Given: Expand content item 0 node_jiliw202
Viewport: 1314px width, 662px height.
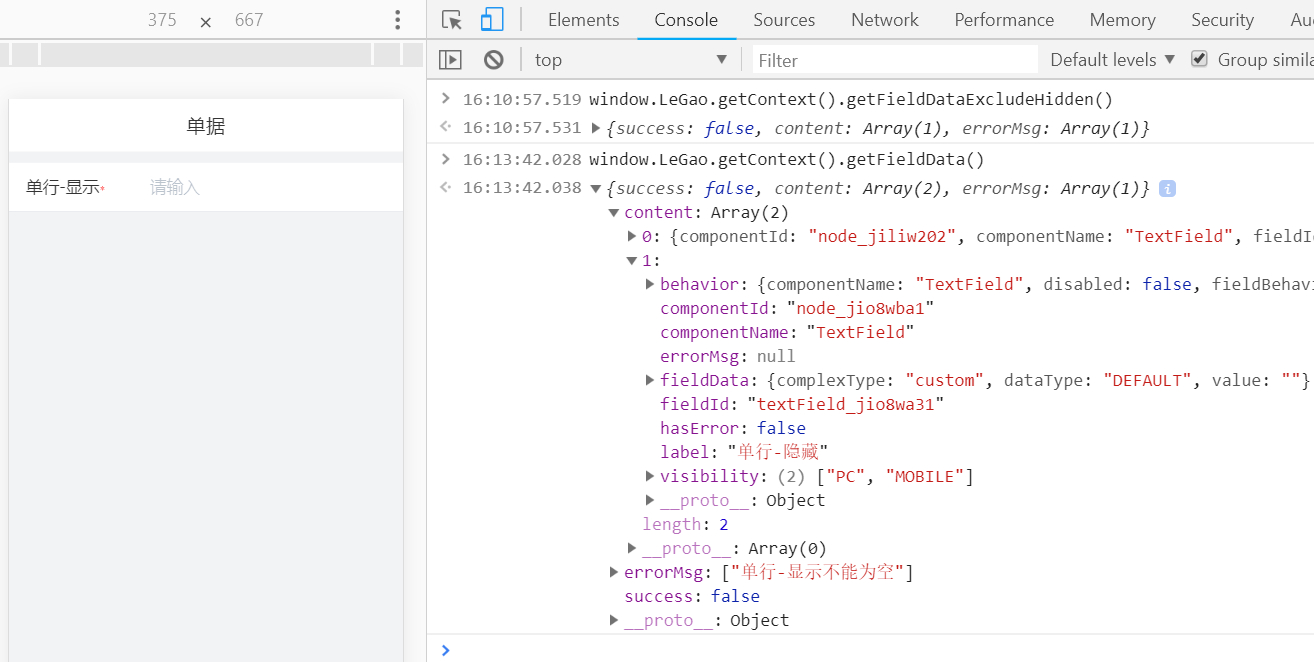Looking at the screenshot, I should click(x=632, y=236).
